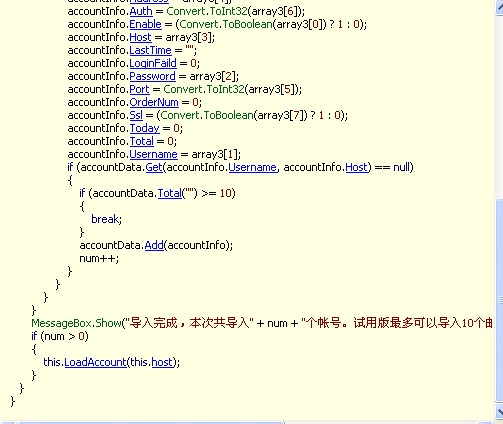Viewport: 503px width, 424px height.
Task: Open the Enable property link
Action: pos(145,24)
